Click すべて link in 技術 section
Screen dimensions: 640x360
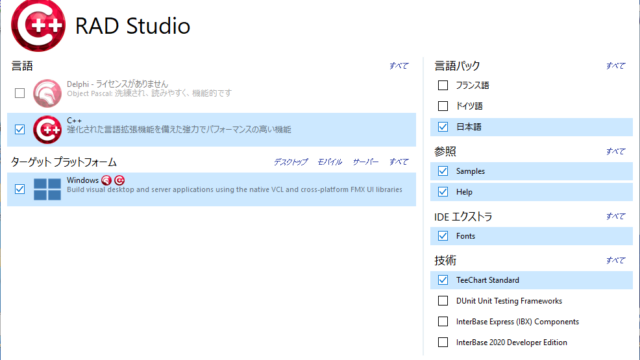pos(616,260)
